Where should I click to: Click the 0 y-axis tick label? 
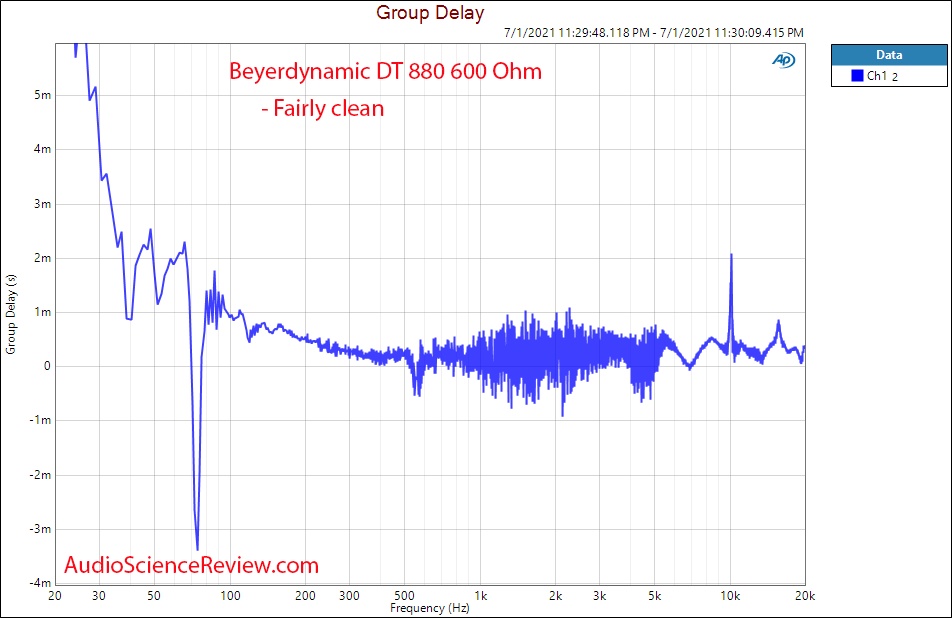click(47, 366)
